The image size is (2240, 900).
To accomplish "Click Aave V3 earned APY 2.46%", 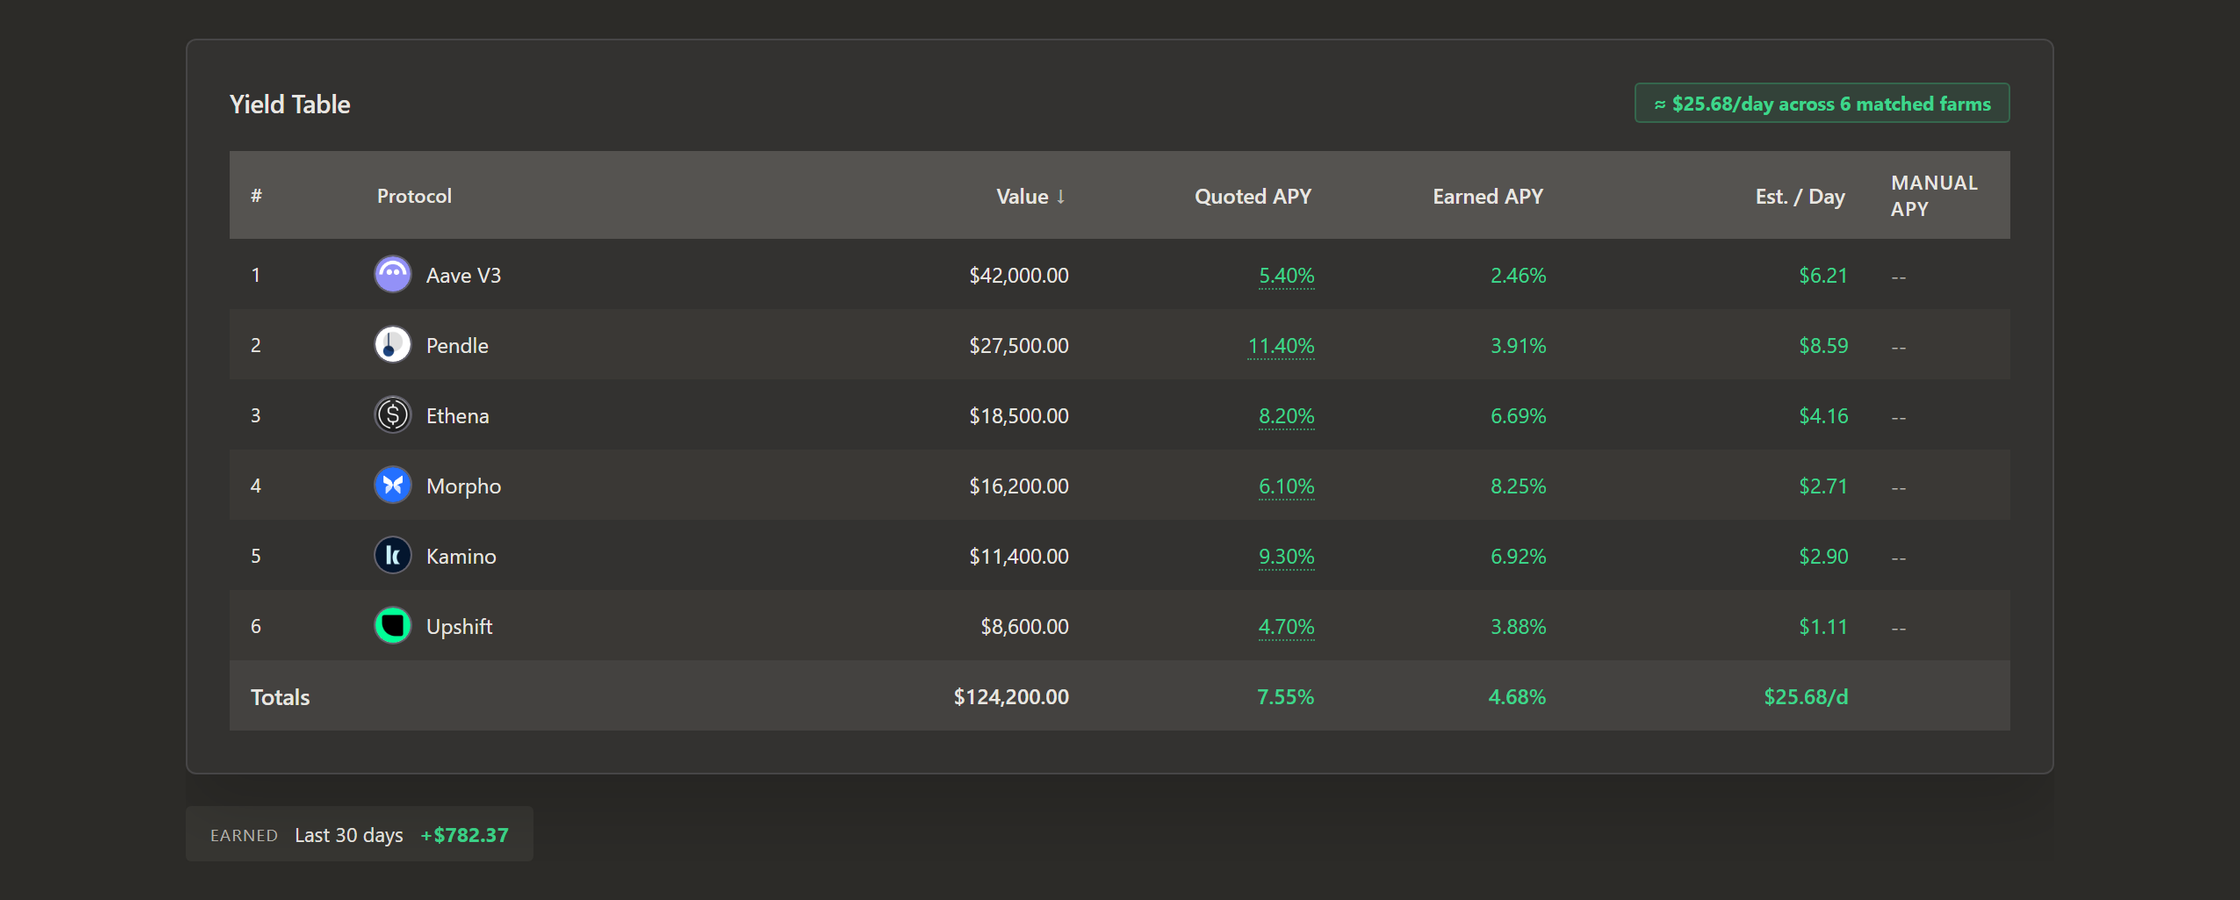I will tap(1518, 275).
